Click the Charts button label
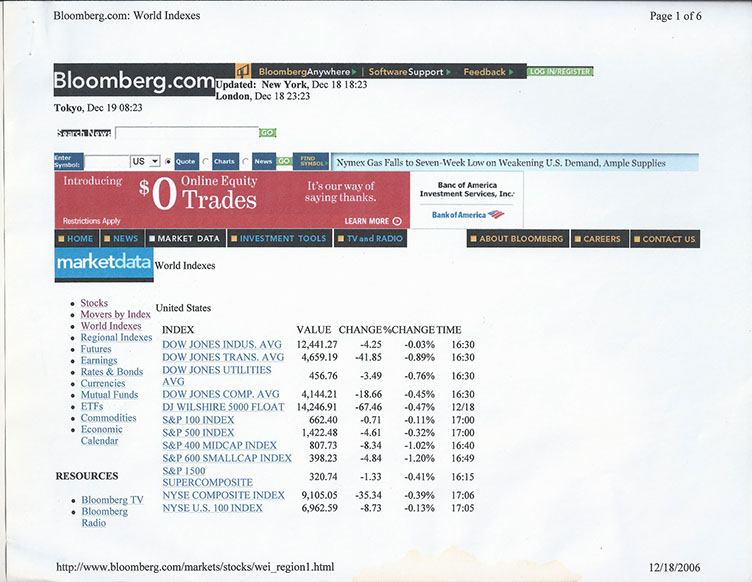This screenshot has height=582, width=752. click(224, 162)
